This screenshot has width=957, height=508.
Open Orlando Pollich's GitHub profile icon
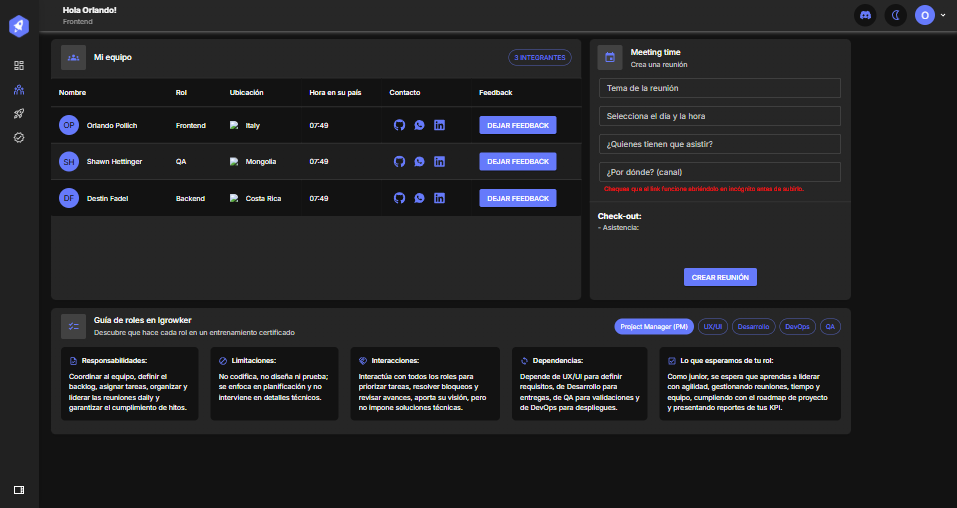399,125
